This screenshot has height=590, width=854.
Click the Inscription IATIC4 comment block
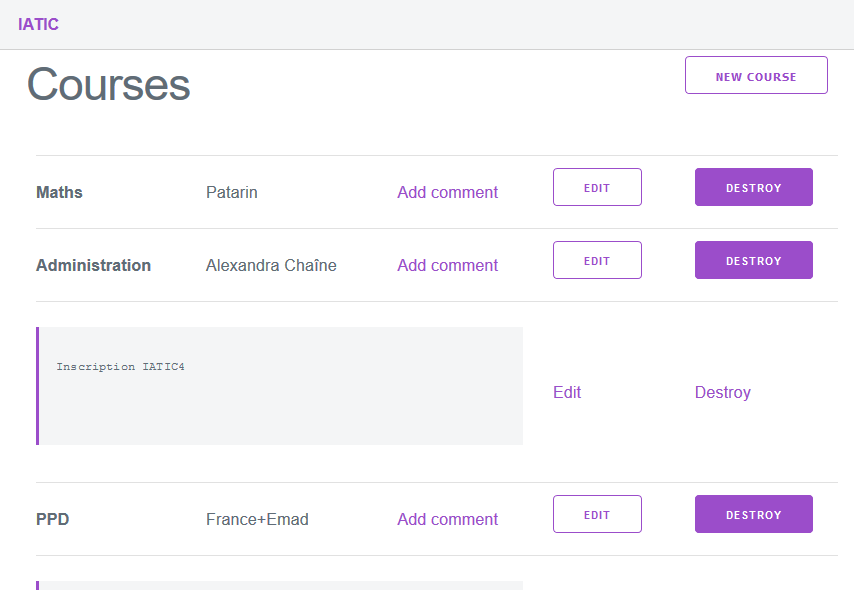point(280,386)
